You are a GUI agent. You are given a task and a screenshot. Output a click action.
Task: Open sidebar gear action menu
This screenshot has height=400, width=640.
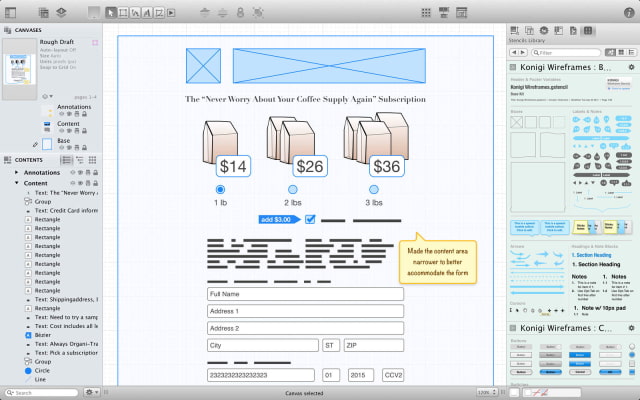[91, 392]
